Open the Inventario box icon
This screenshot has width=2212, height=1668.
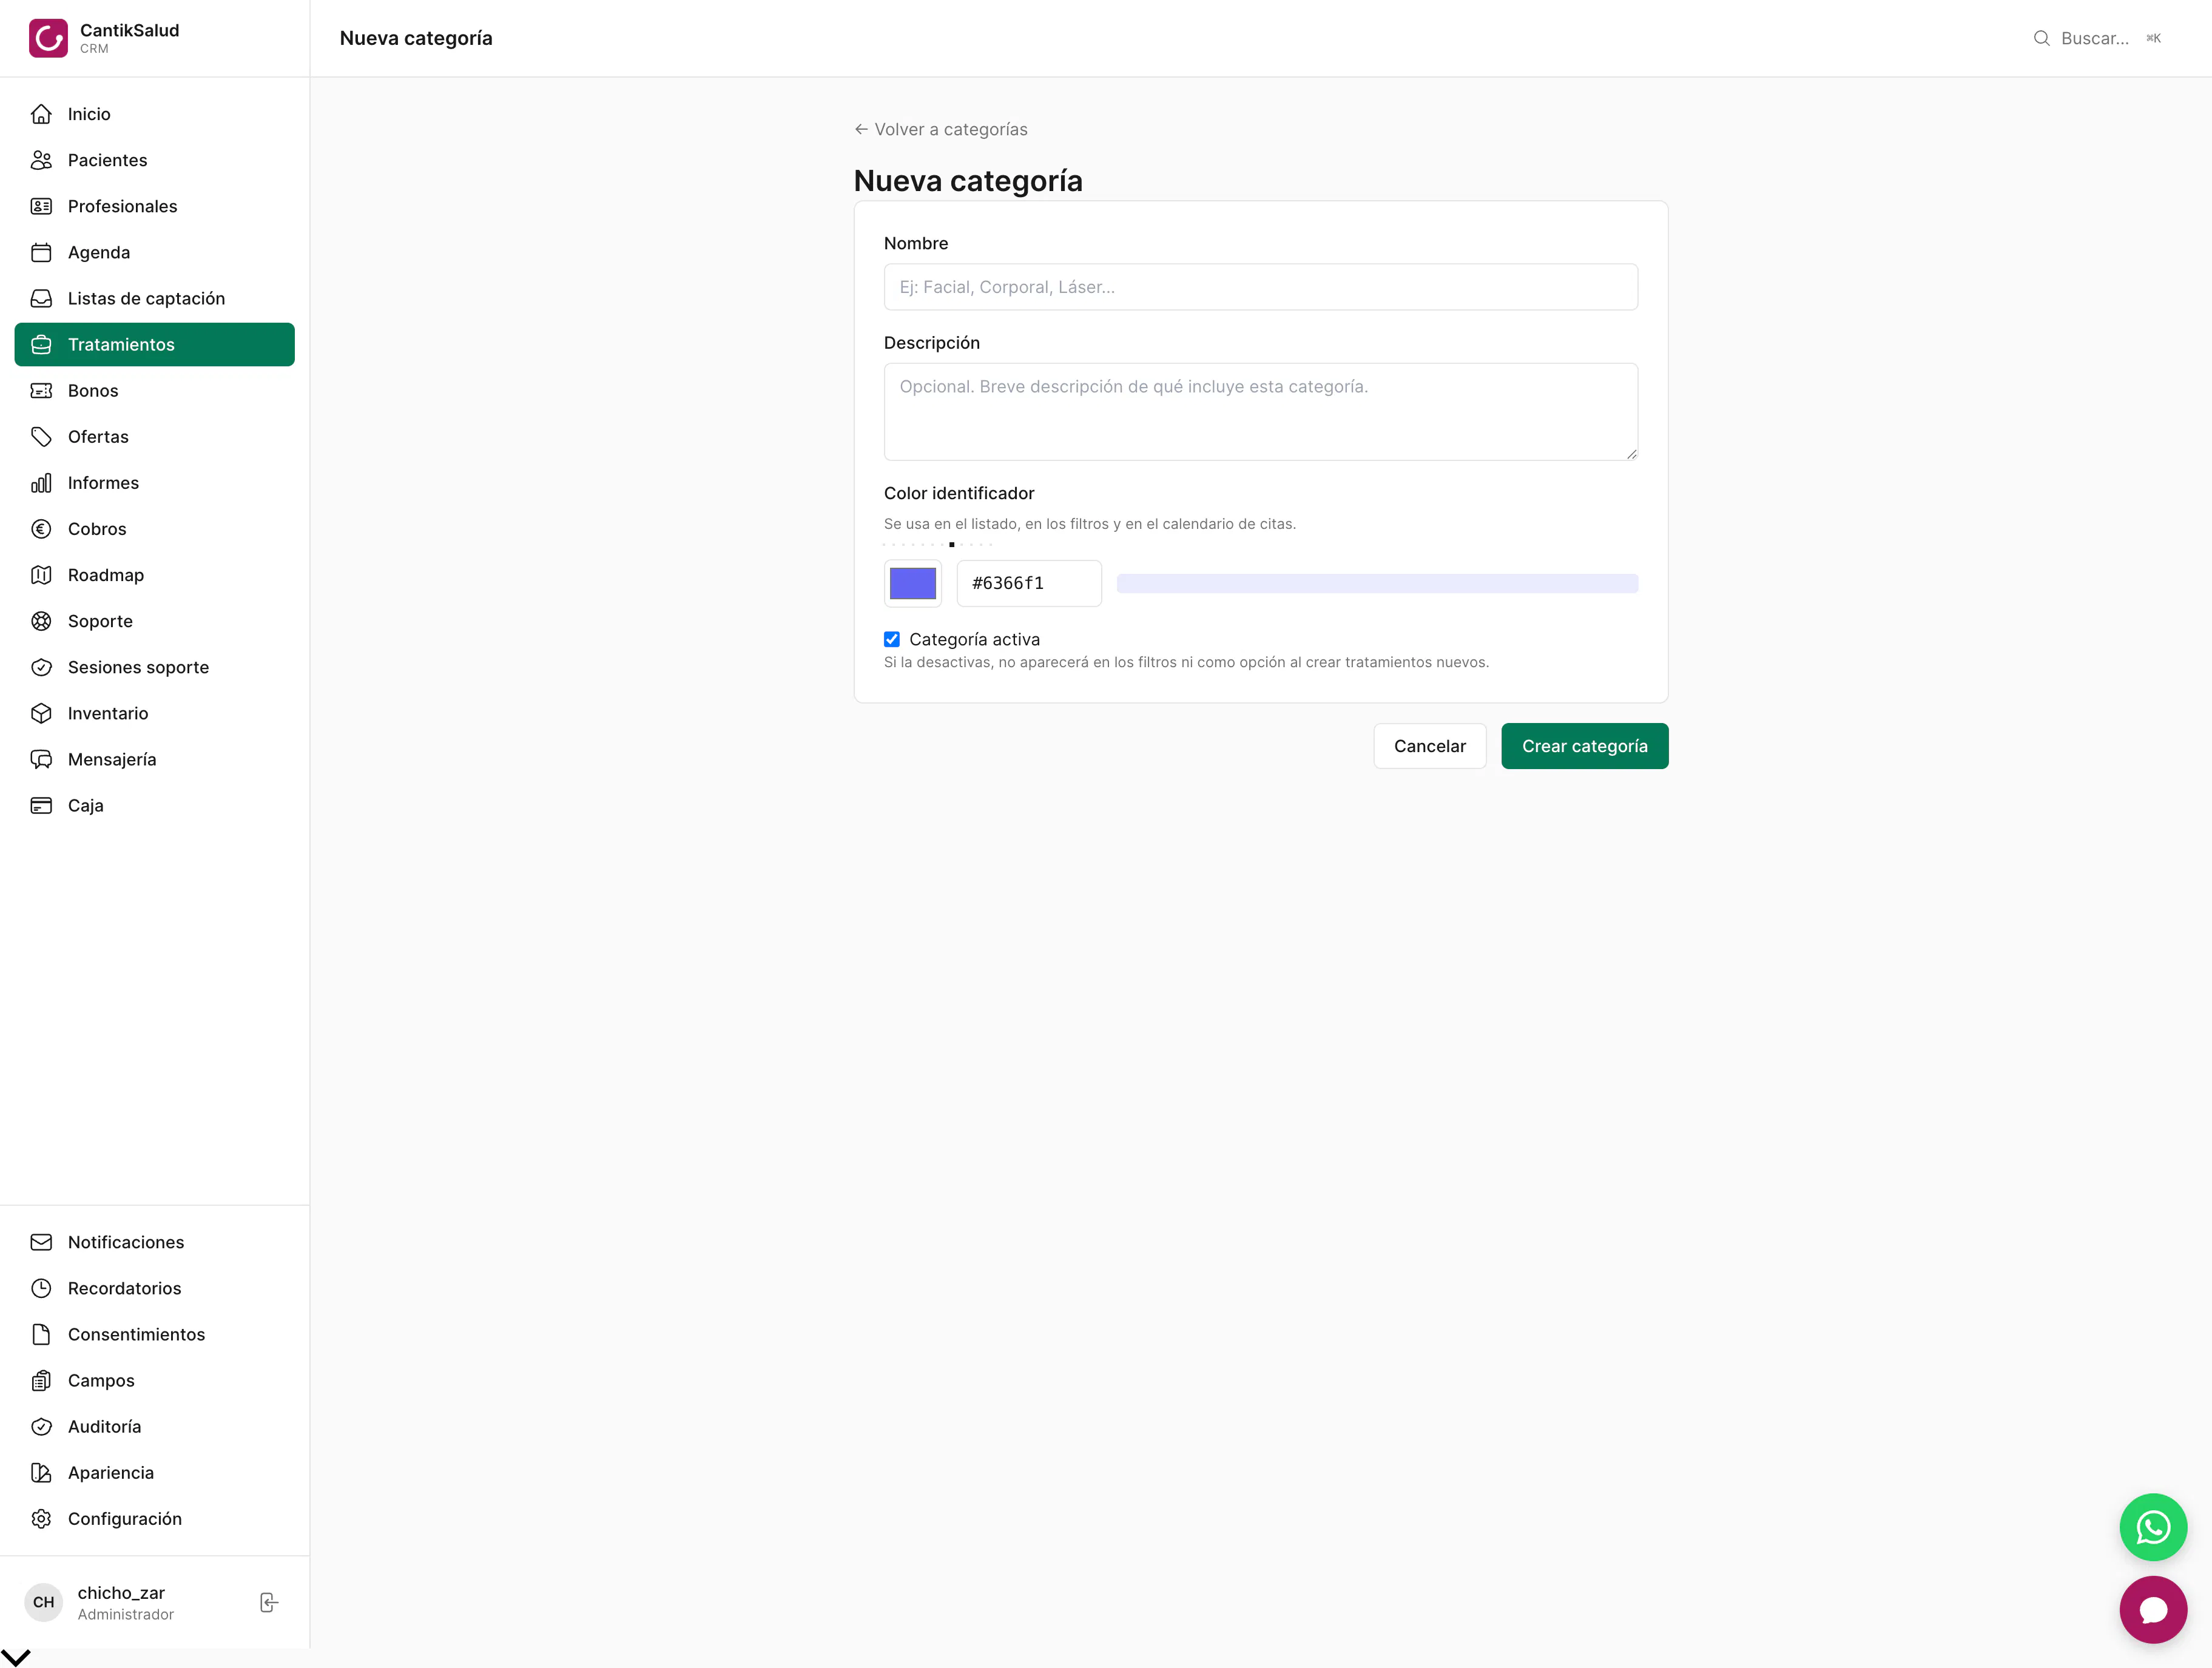click(x=41, y=713)
